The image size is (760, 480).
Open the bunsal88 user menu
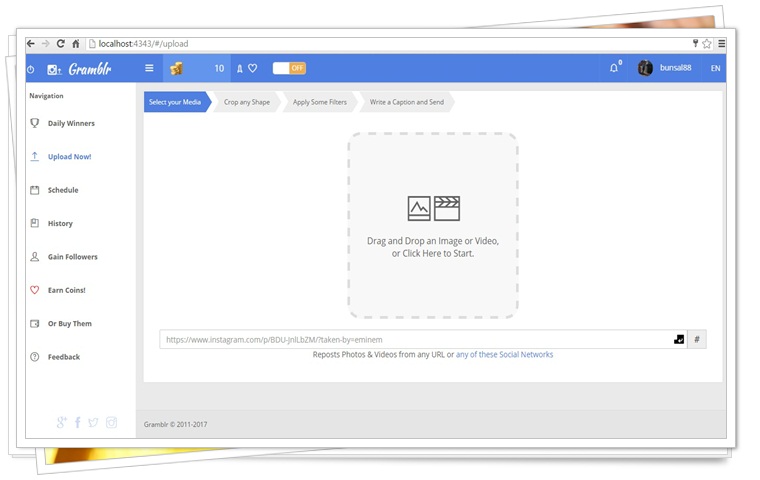point(675,68)
